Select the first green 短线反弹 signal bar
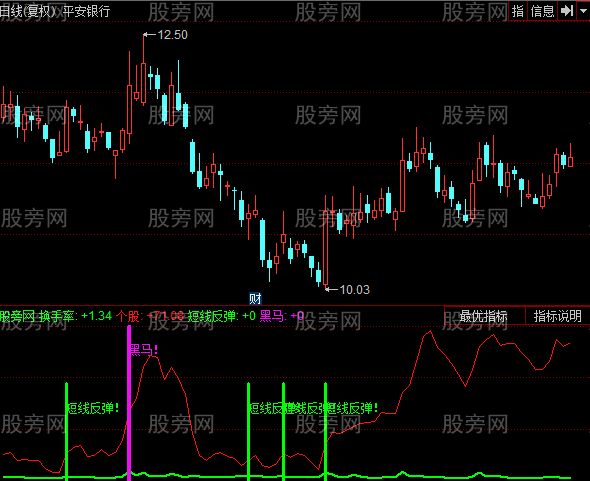590x481 pixels. (67, 431)
